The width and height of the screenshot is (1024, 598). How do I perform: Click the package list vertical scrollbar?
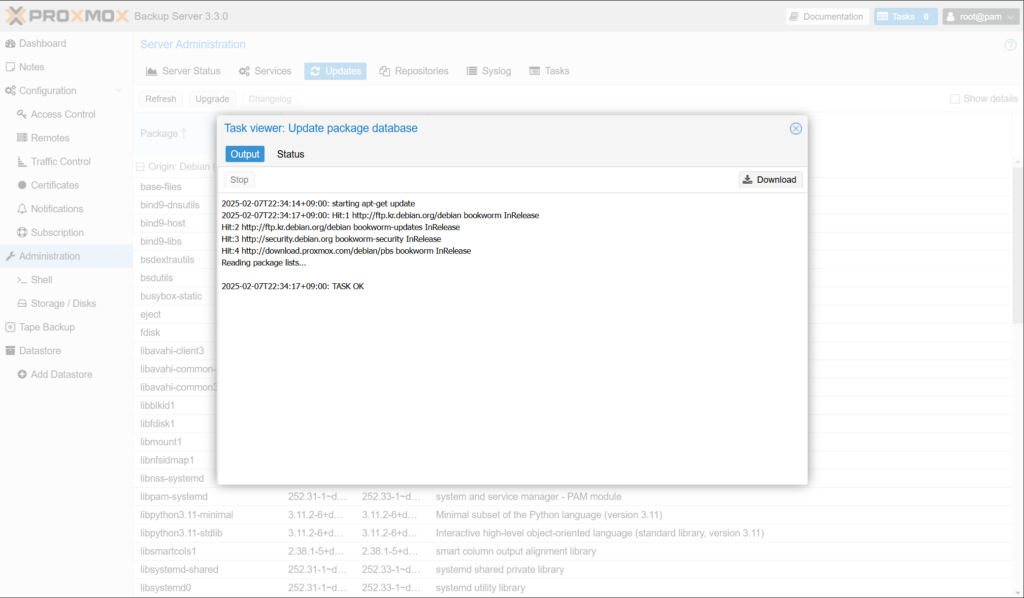pyautogui.click(x=1018, y=250)
